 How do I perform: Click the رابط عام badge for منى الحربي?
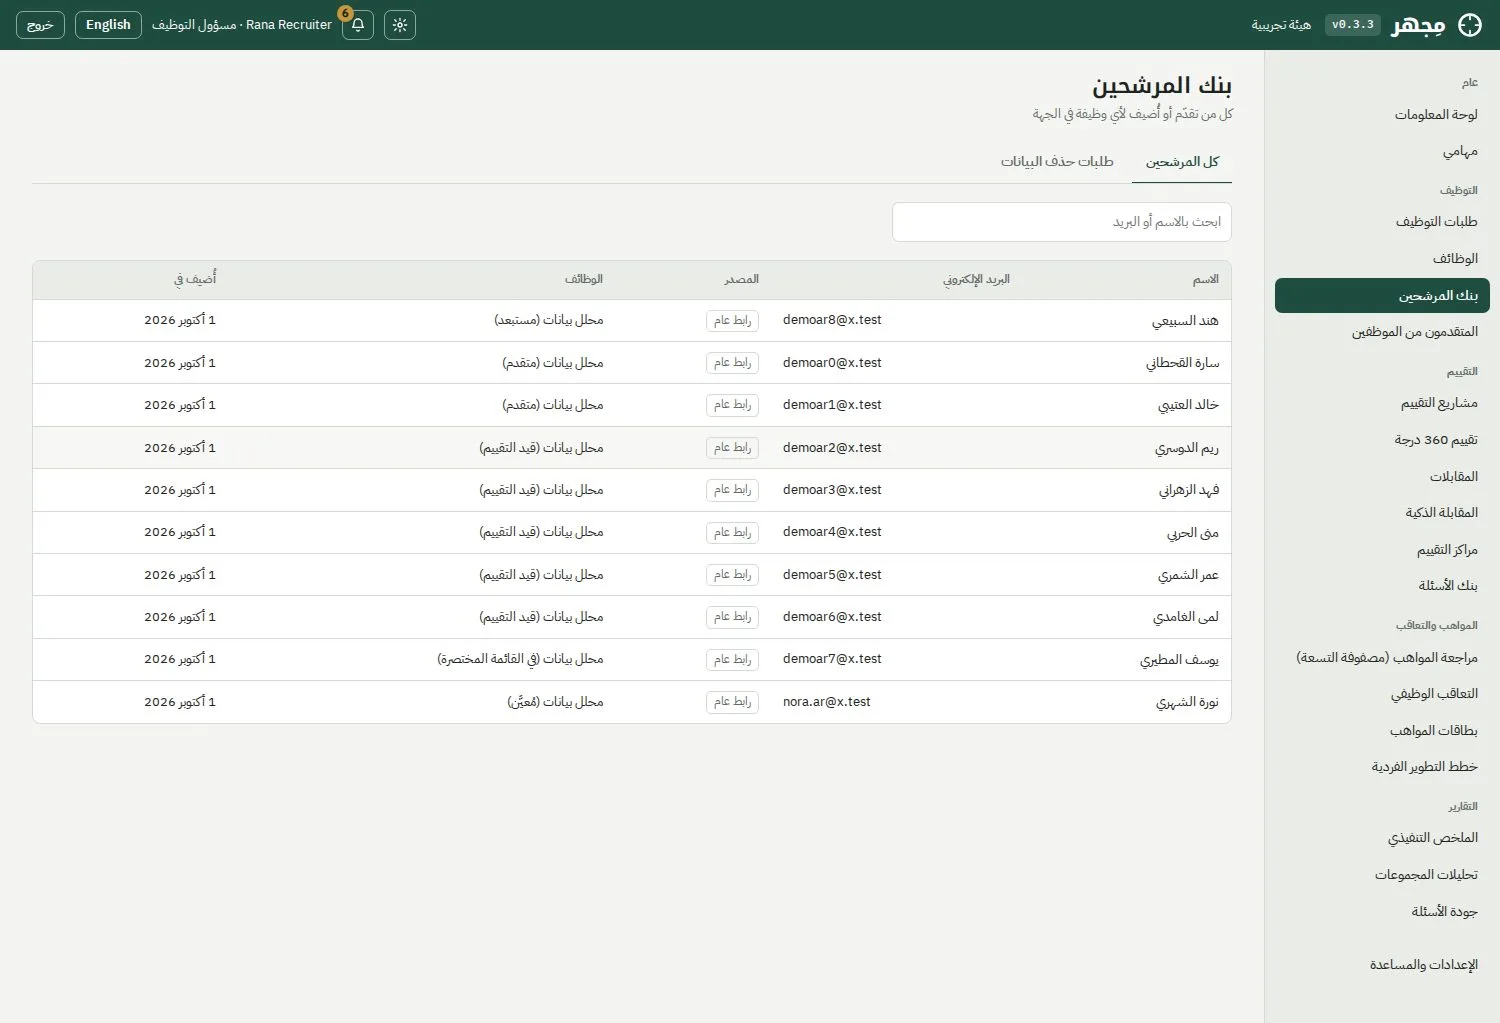click(x=732, y=533)
